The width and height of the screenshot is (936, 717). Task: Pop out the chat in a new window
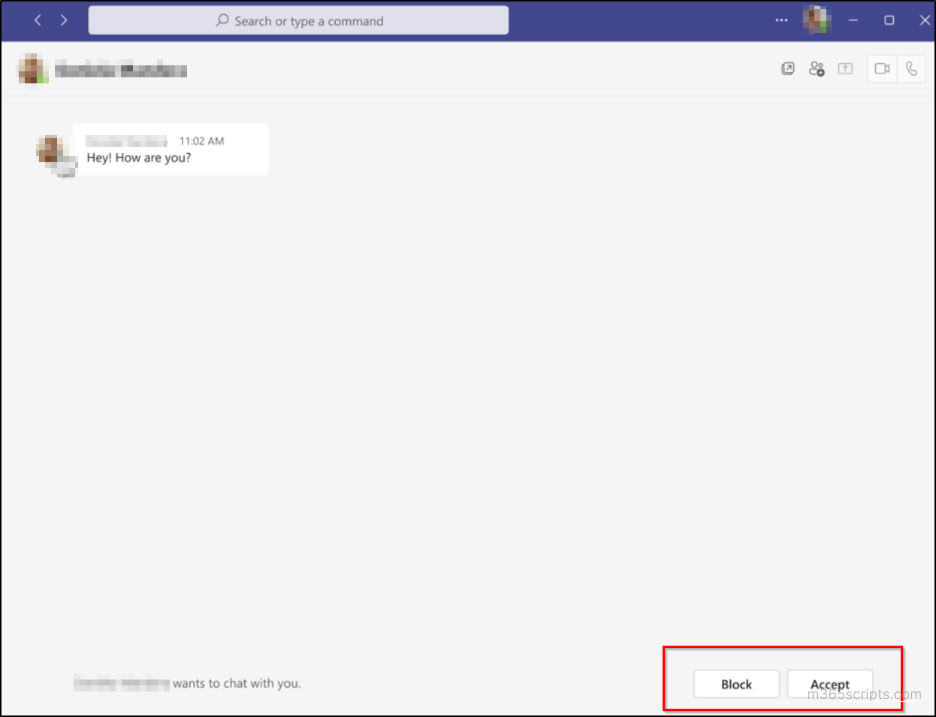[788, 69]
